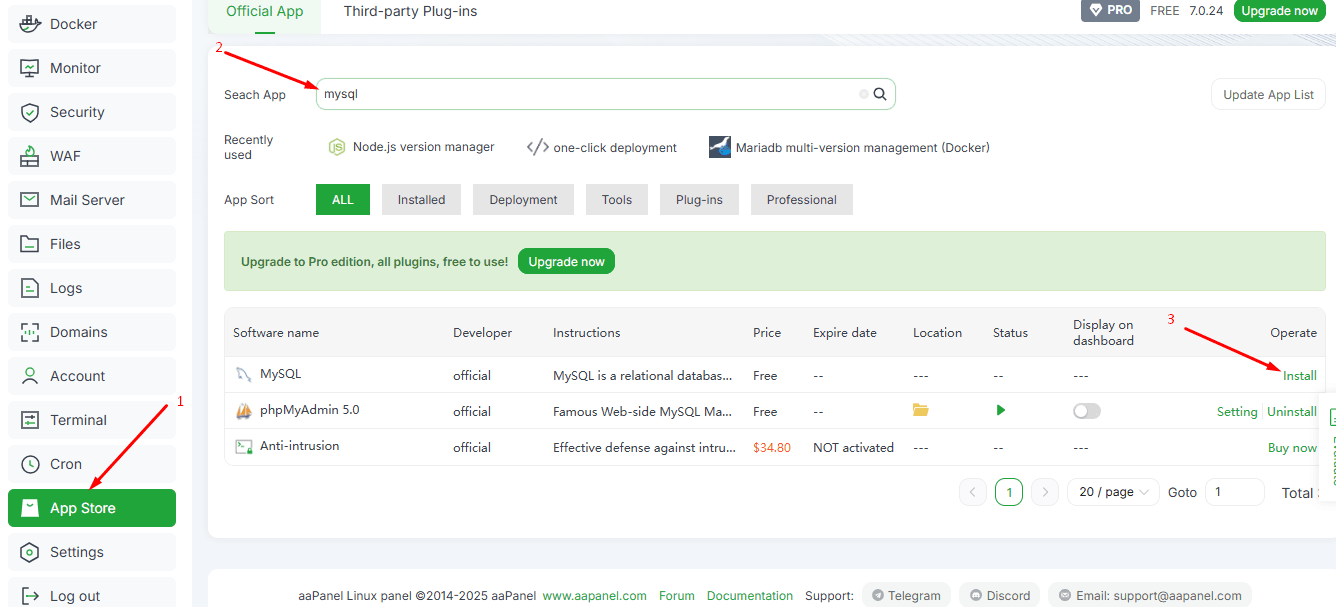Open one-click deployment shortcut
The width and height of the screenshot is (1336, 607).
tap(602, 147)
